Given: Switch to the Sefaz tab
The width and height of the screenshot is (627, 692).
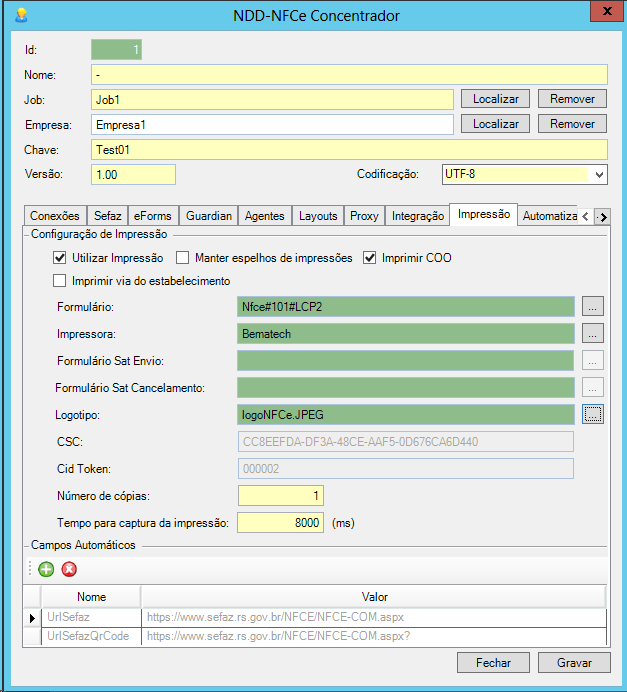Looking at the screenshot, I should [x=107, y=216].
